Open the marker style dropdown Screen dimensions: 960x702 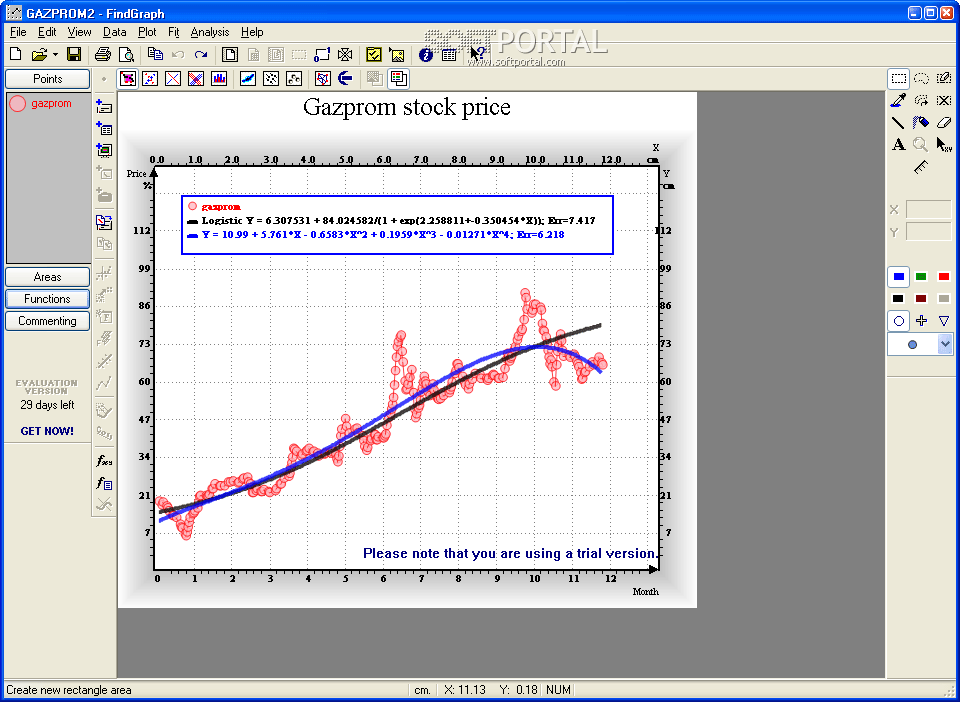tap(945, 344)
